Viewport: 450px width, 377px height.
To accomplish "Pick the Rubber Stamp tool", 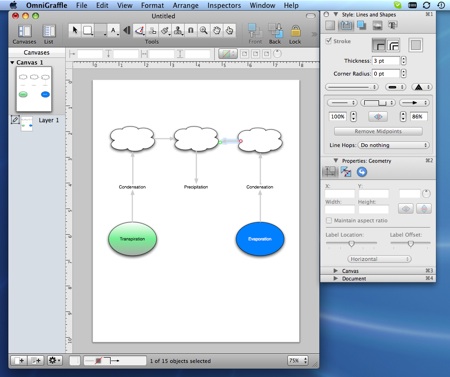I will pyautogui.click(x=178, y=31).
